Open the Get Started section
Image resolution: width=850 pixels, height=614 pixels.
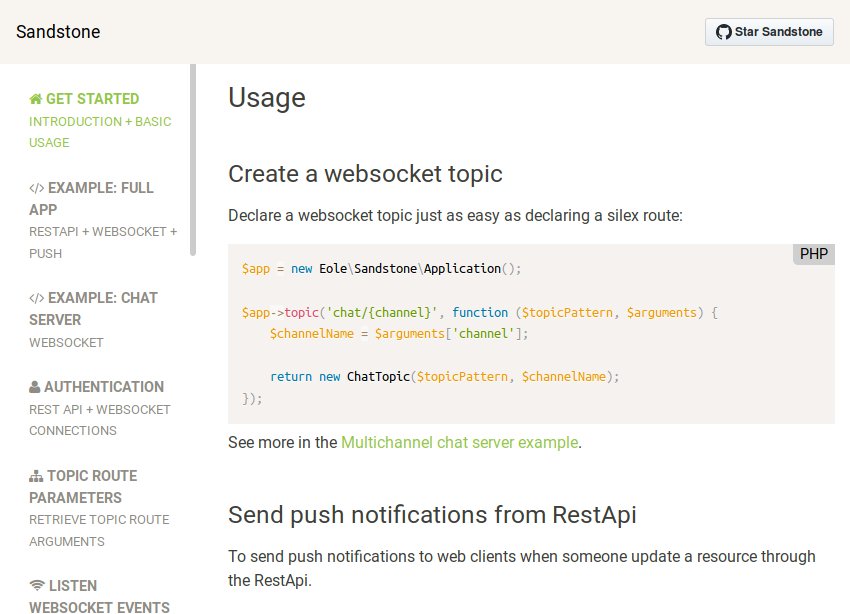(x=85, y=99)
